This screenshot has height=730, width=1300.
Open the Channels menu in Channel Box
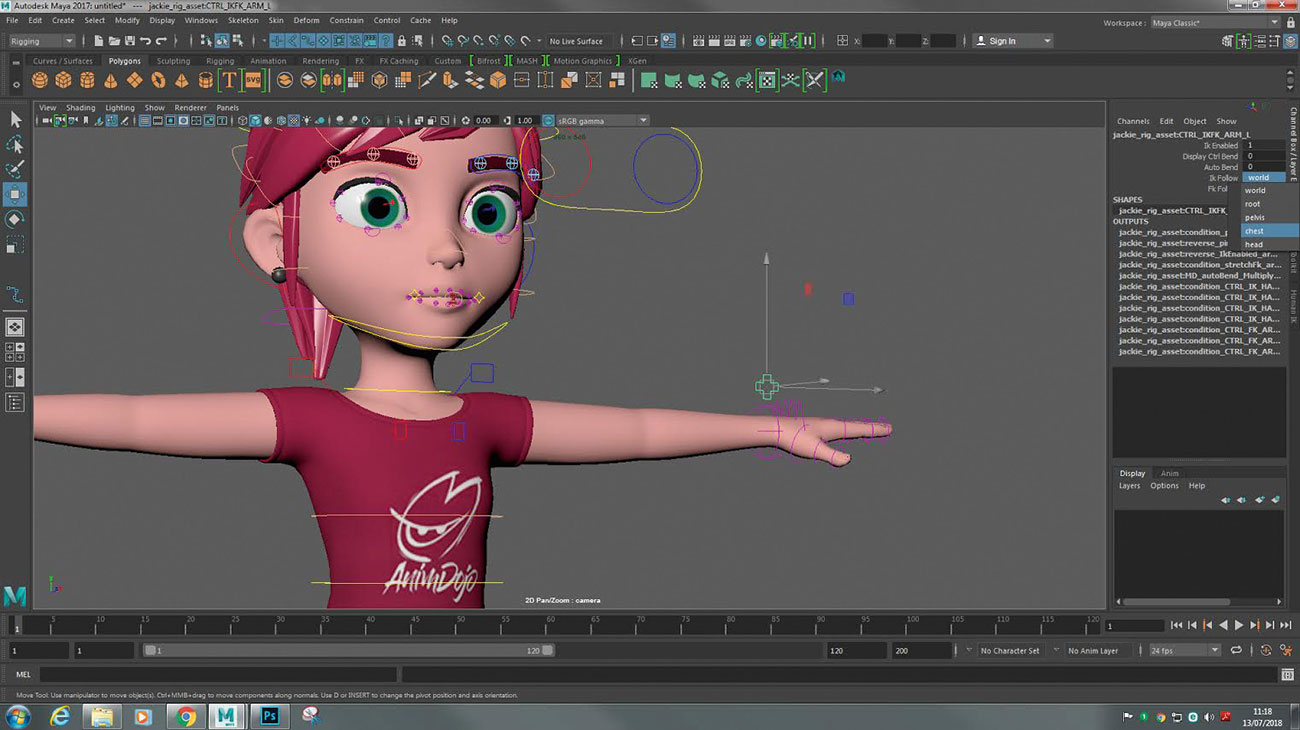click(x=1133, y=121)
